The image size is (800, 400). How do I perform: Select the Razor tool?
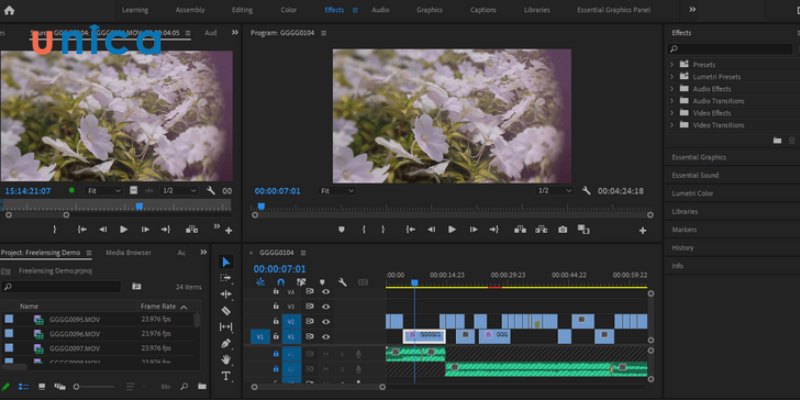[x=226, y=311]
